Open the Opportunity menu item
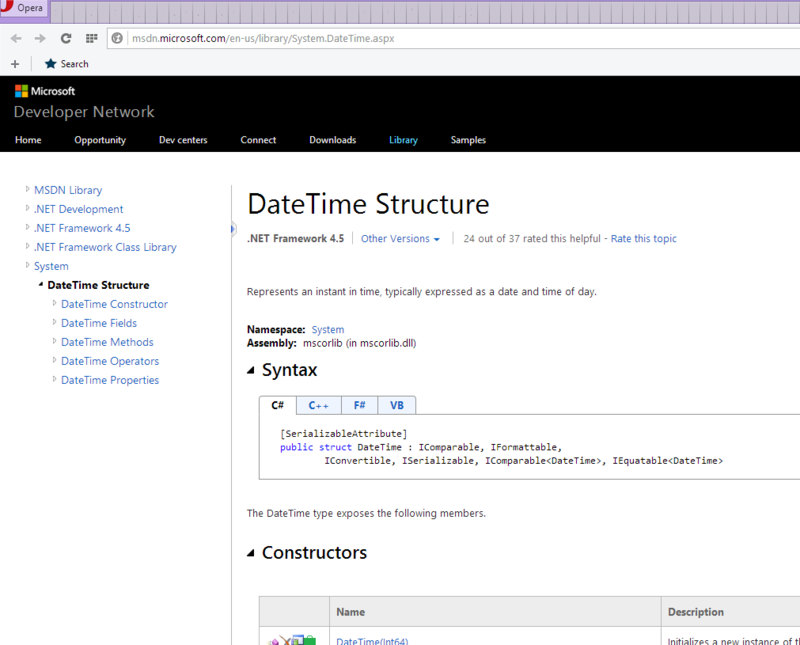Viewport: 800px width, 645px height. [x=100, y=140]
